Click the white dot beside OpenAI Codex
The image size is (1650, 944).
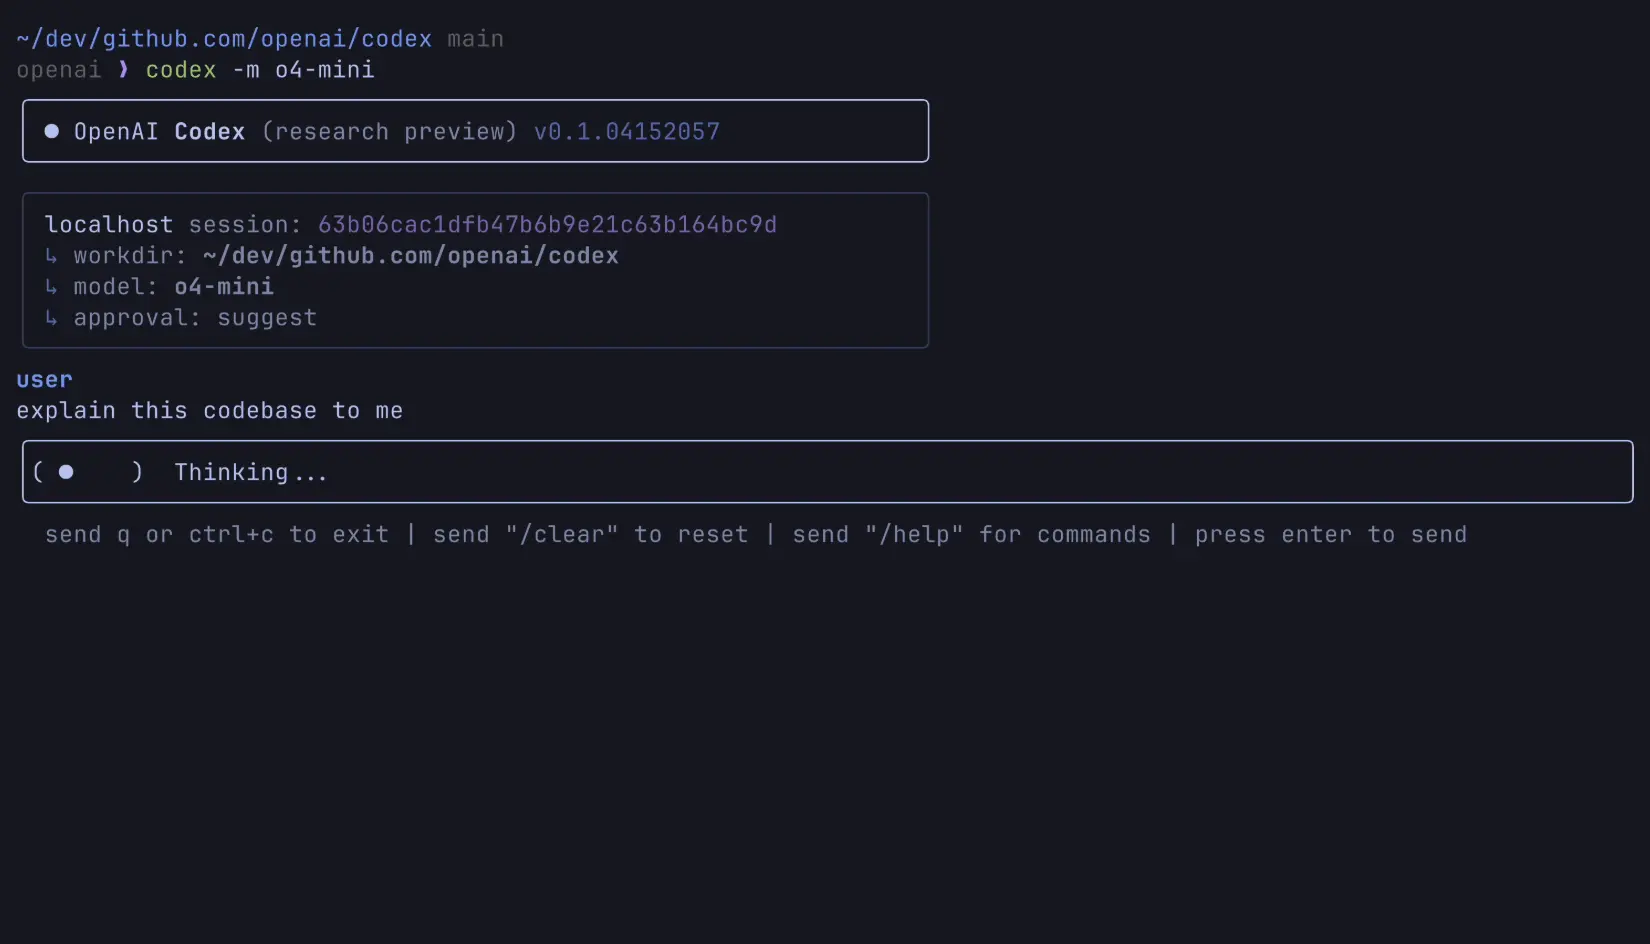(52, 131)
